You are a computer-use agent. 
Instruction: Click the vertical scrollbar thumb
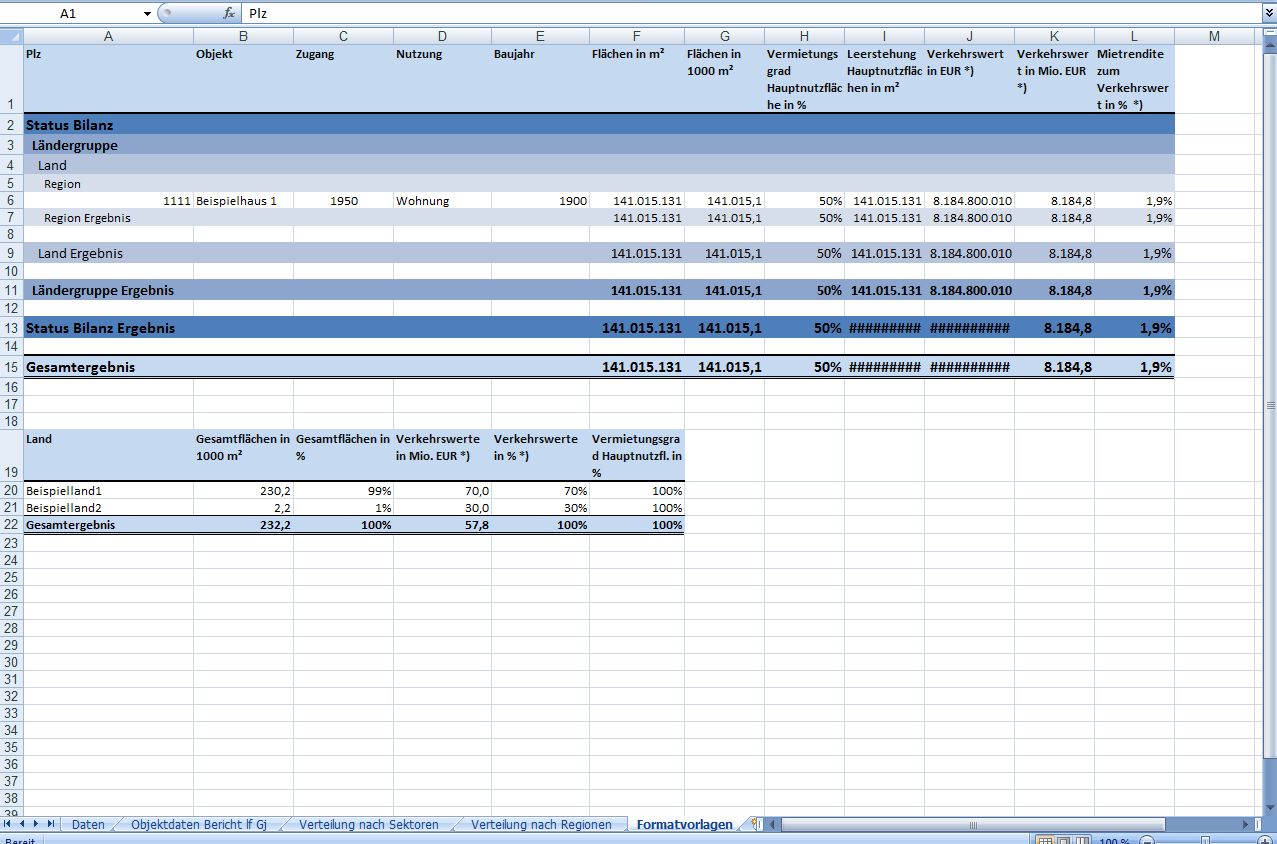coord(1270,405)
